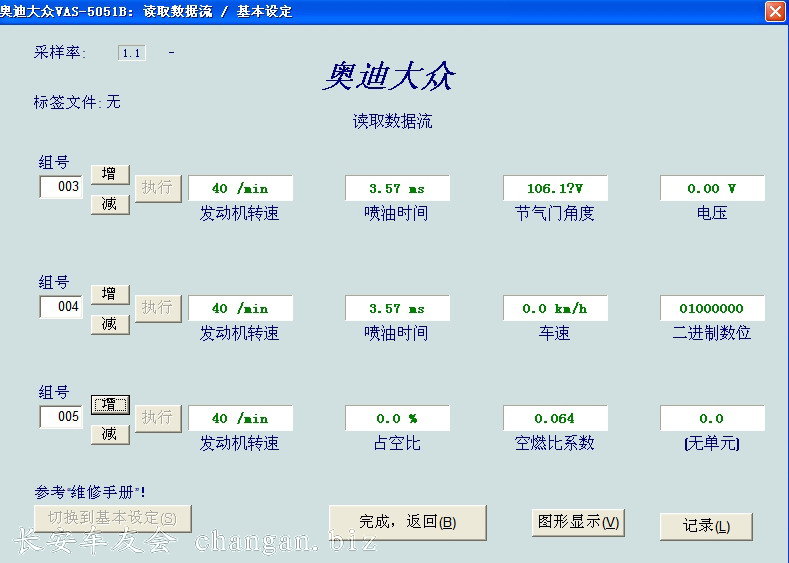Click 减 button for group 003
The width and height of the screenshot is (789, 563).
(x=110, y=204)
